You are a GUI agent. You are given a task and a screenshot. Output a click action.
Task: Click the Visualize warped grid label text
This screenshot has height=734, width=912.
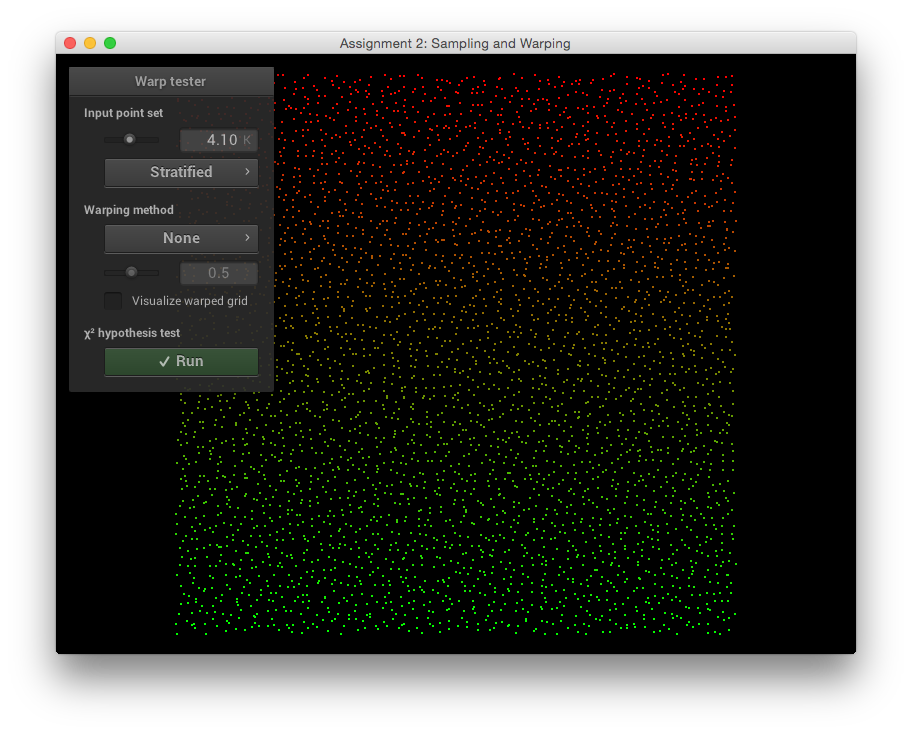pyautogui.click(x=190, y=301)
